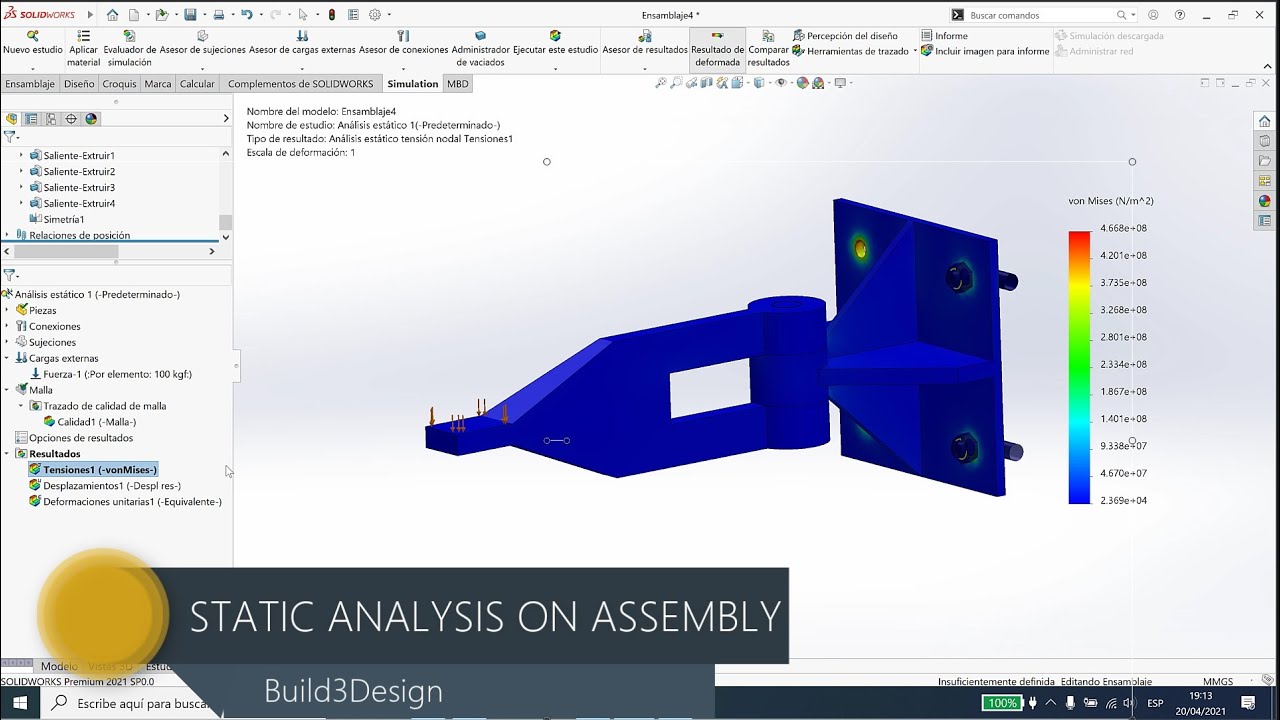The height and width of the screenshot is (720, 1280).
Task: Click the Options gear icon
Action: tap(376, 15)
